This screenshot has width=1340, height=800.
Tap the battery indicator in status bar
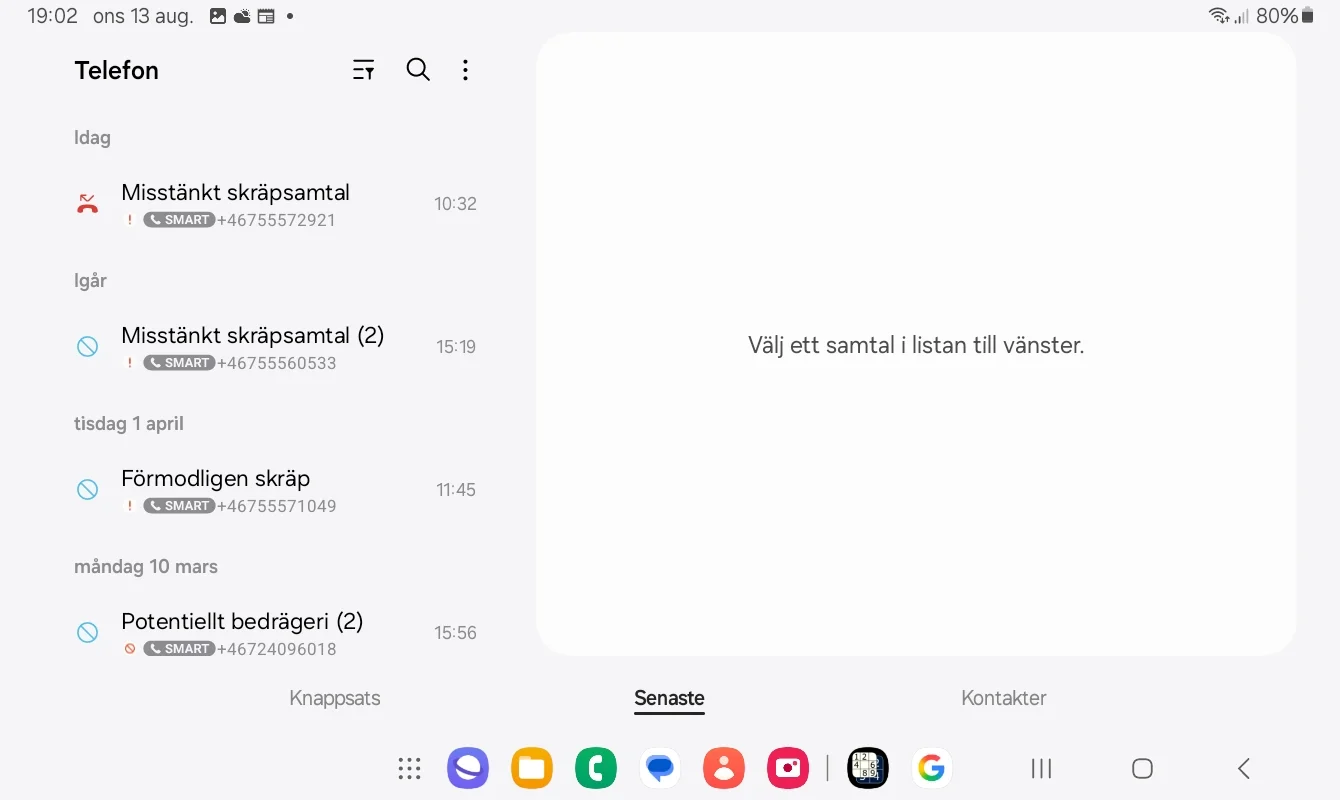(1307, 16)
